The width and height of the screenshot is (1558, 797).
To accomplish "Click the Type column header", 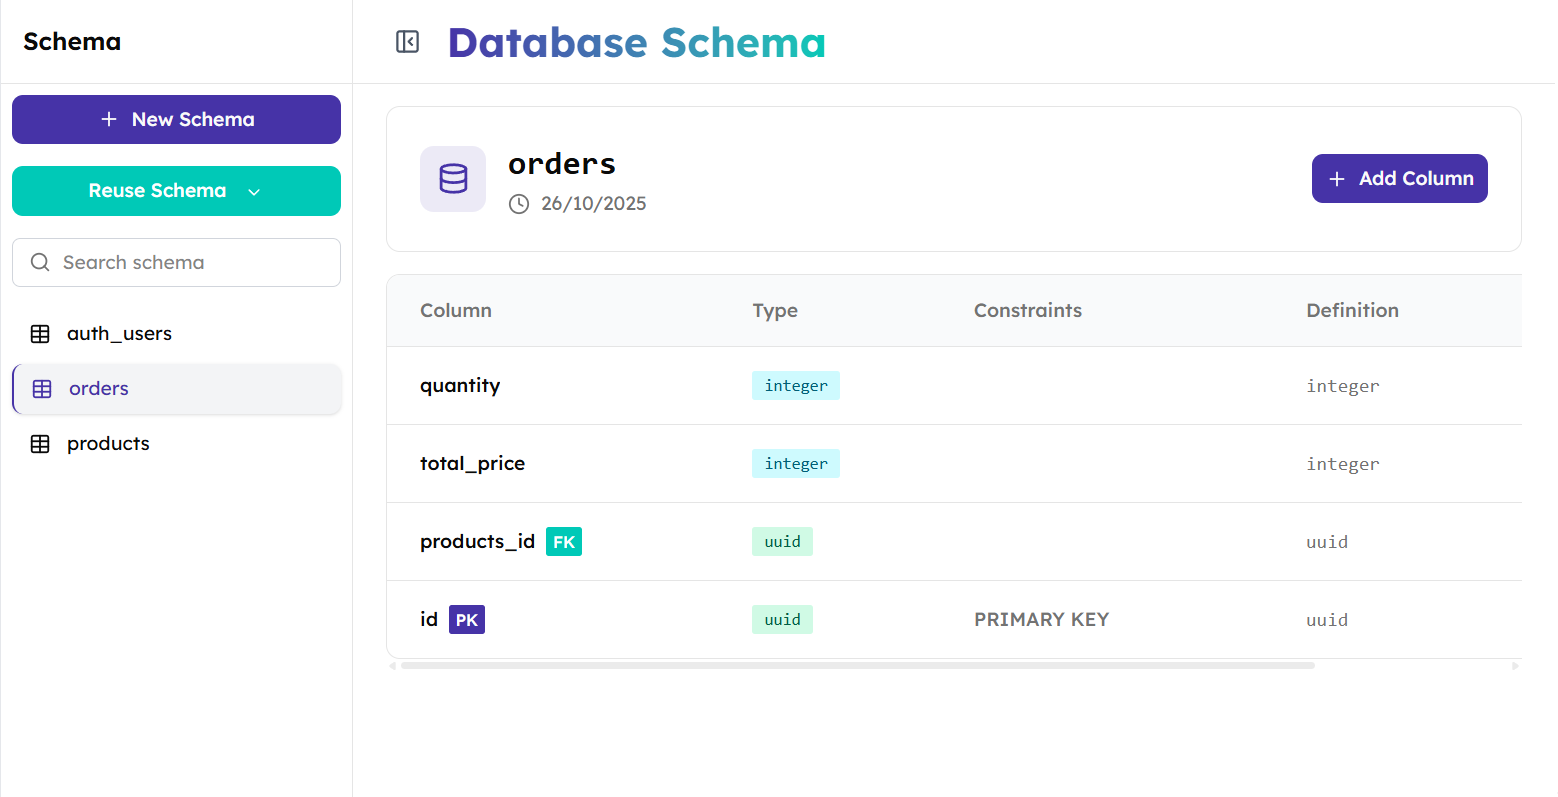I will [x=775, y=311].
